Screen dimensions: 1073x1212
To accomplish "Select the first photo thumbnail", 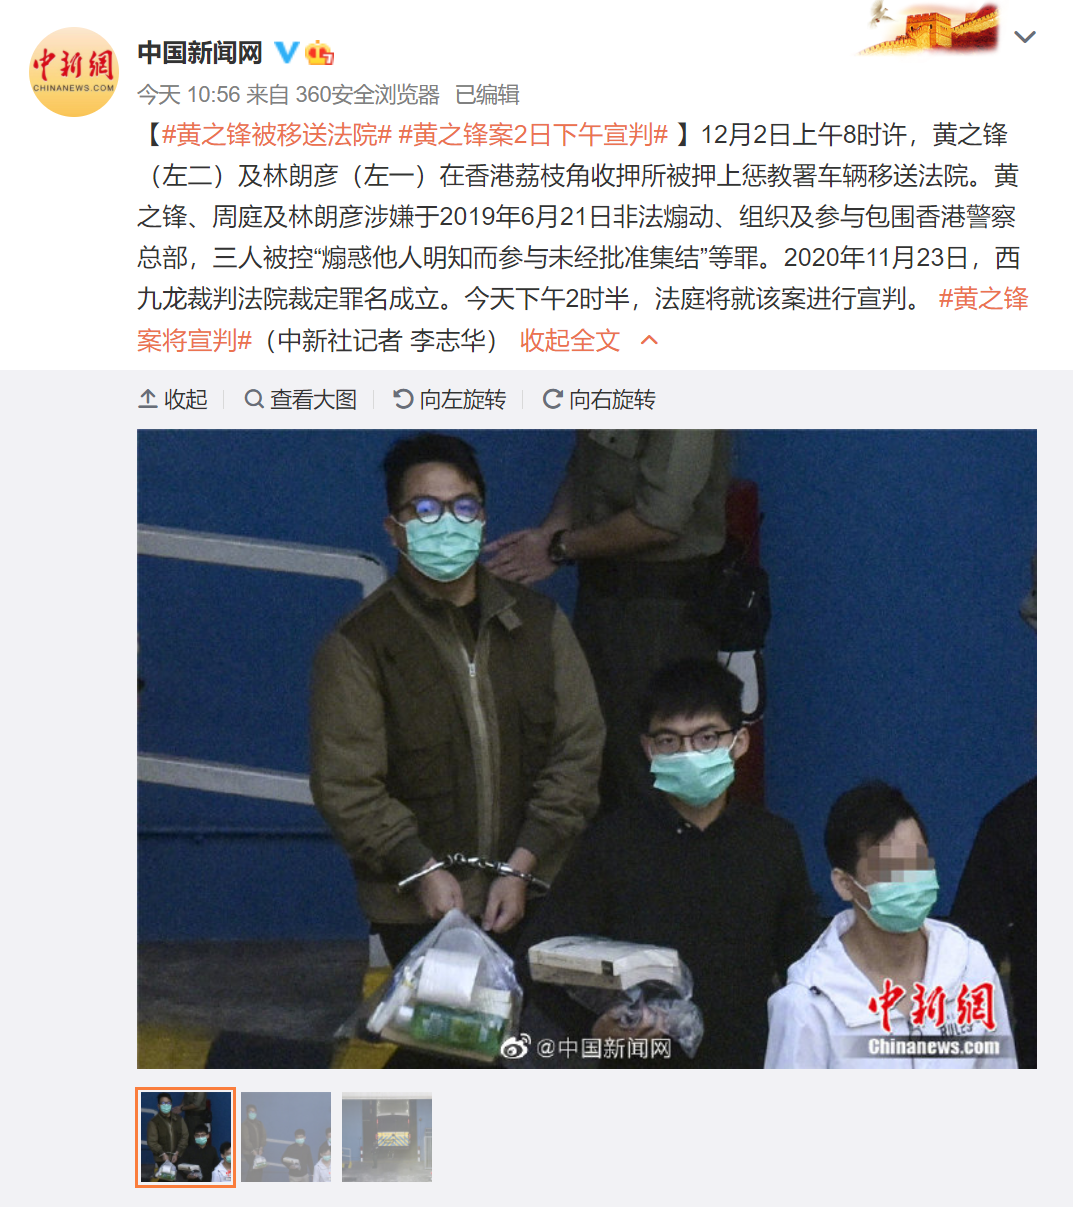I will 186,1137.
